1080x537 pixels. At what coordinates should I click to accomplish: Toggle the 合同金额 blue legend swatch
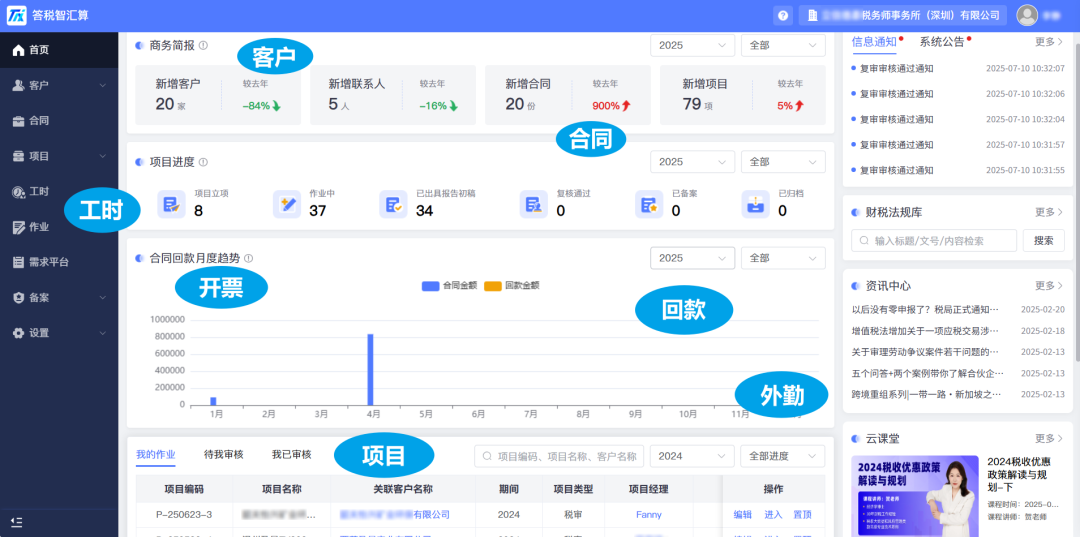coord(430,285)
